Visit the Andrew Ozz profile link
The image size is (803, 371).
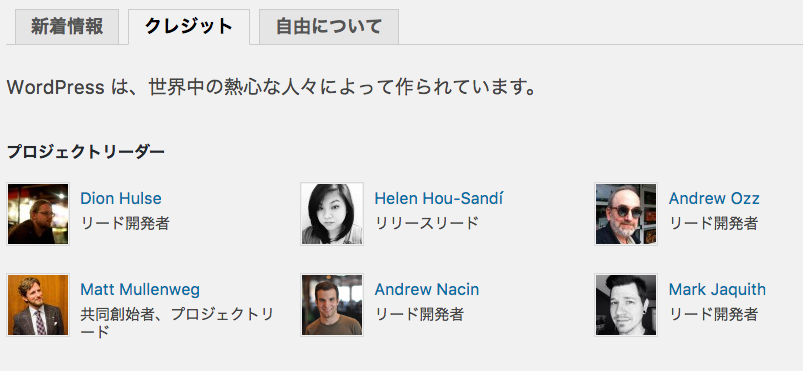coord(714,198)
